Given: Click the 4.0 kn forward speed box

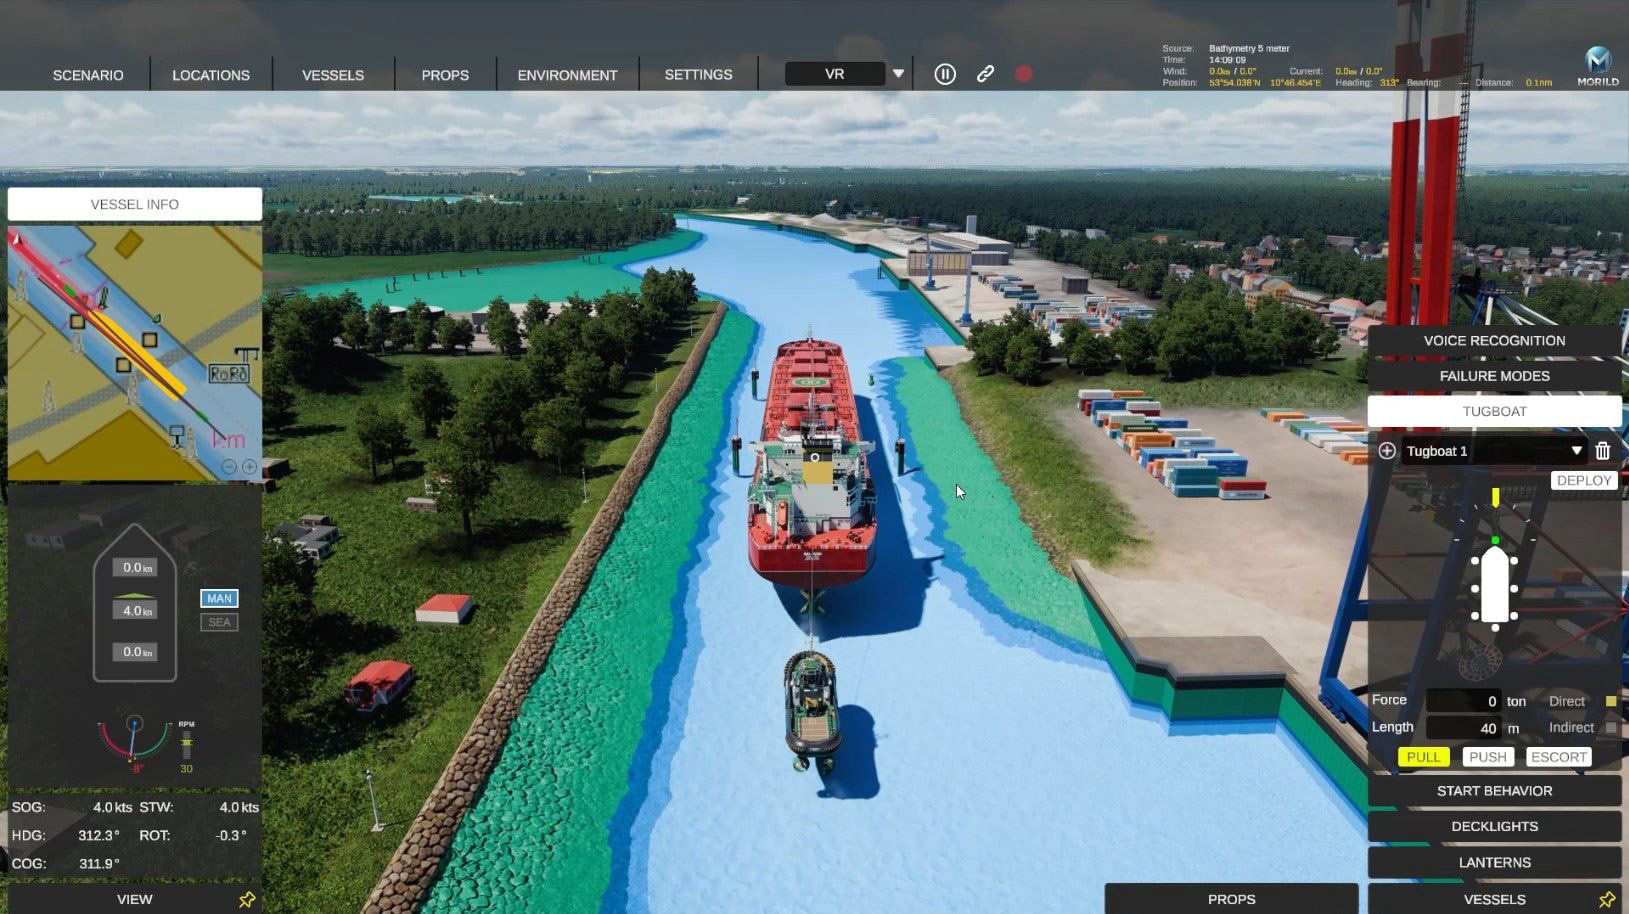Looking at the screenshot, I should click(136, 610).
